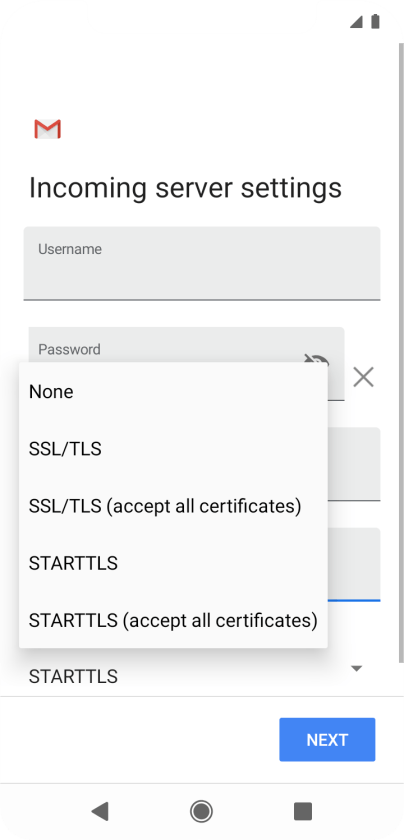Open recent apps square icon
The image size is (404, 840).
pyautogui.click(x=303, y=811)
